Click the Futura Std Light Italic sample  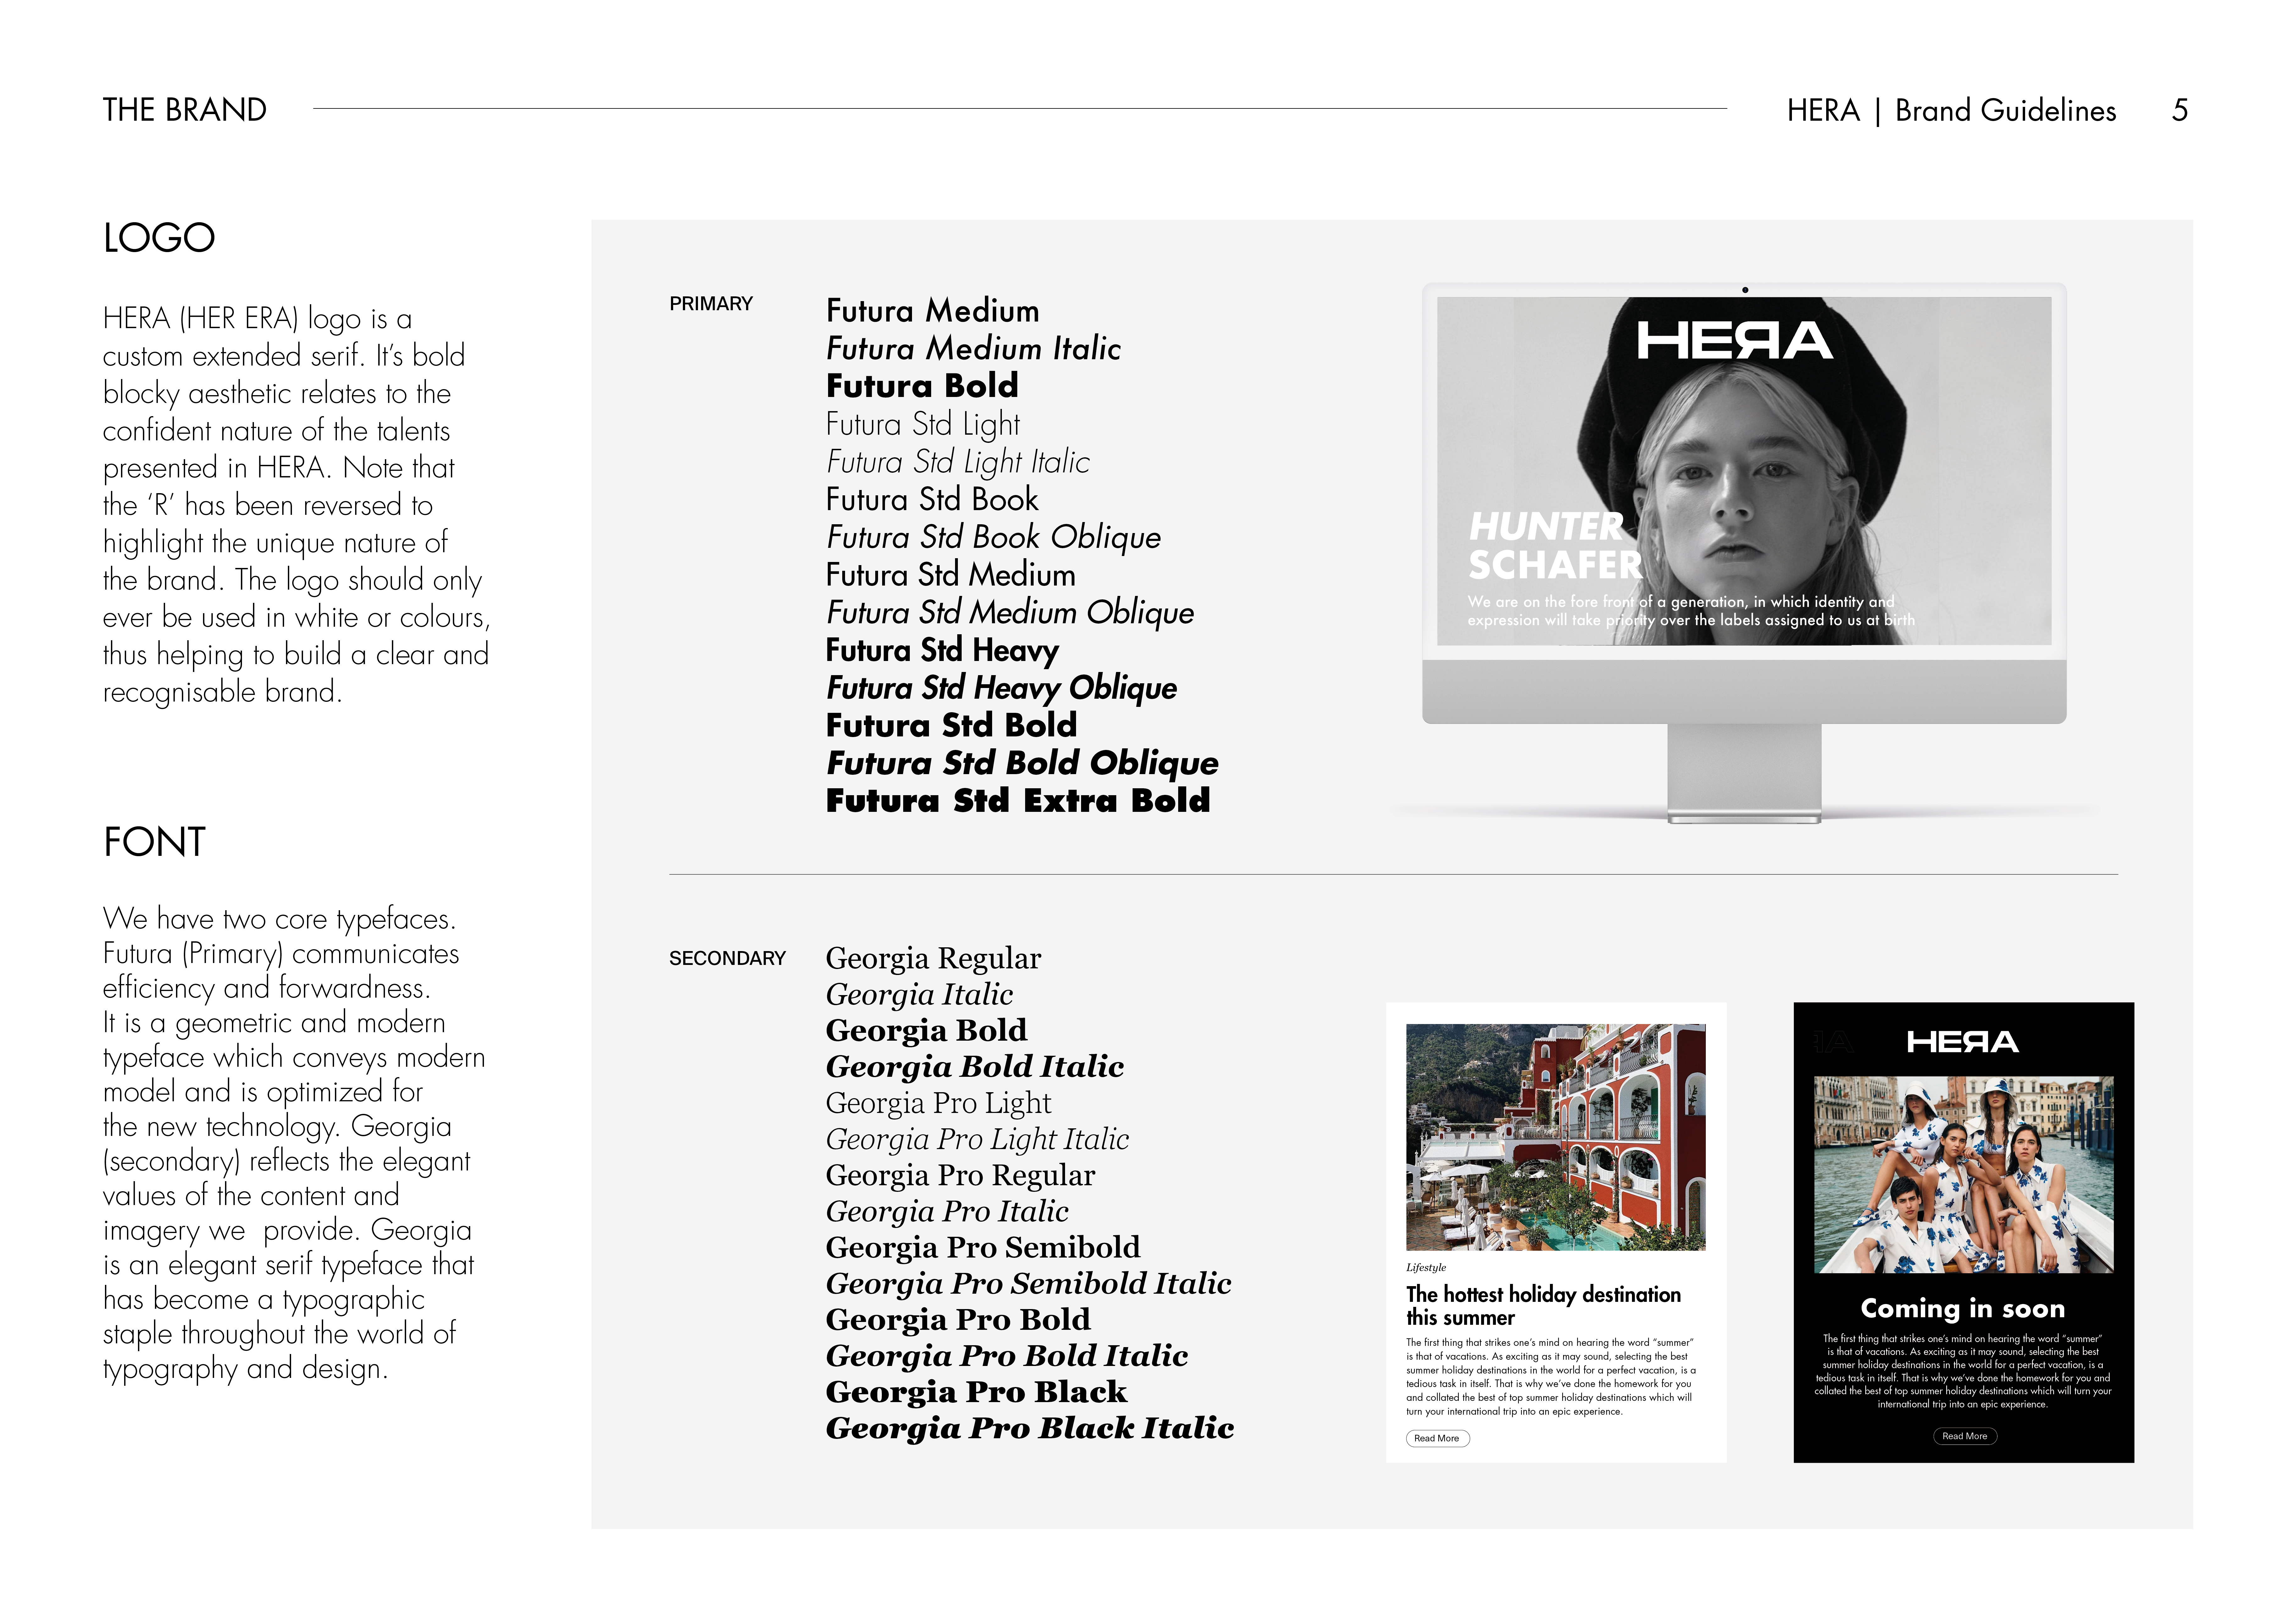[958, 462]
